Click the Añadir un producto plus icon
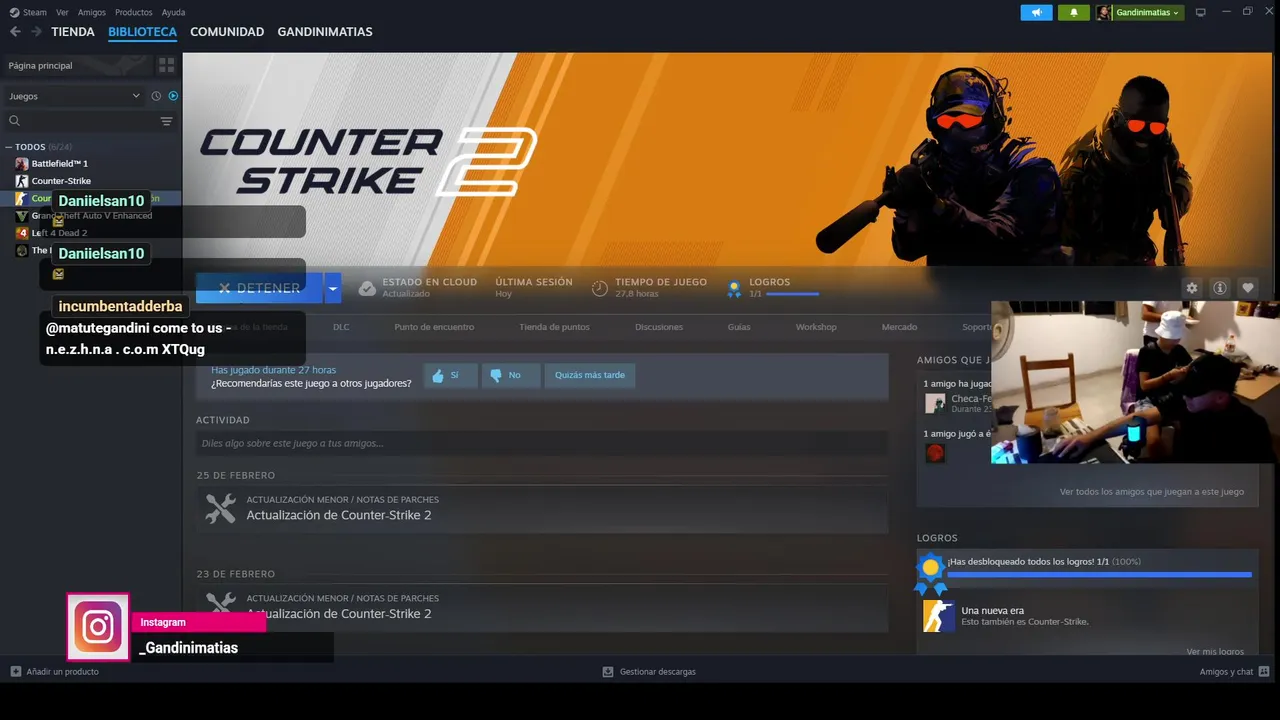 click(x=15, y=672)
